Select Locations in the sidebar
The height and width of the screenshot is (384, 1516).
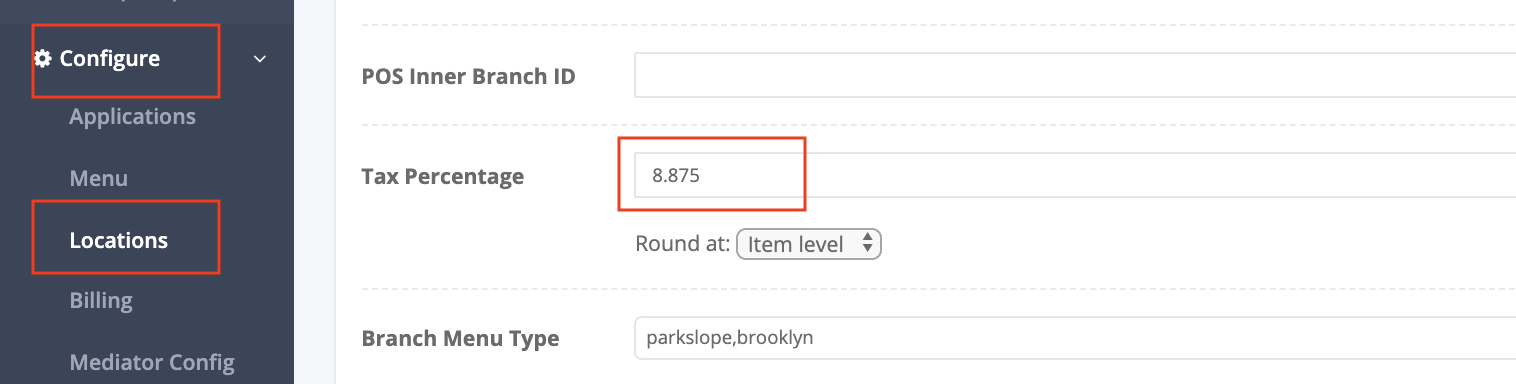click(119, 240)
